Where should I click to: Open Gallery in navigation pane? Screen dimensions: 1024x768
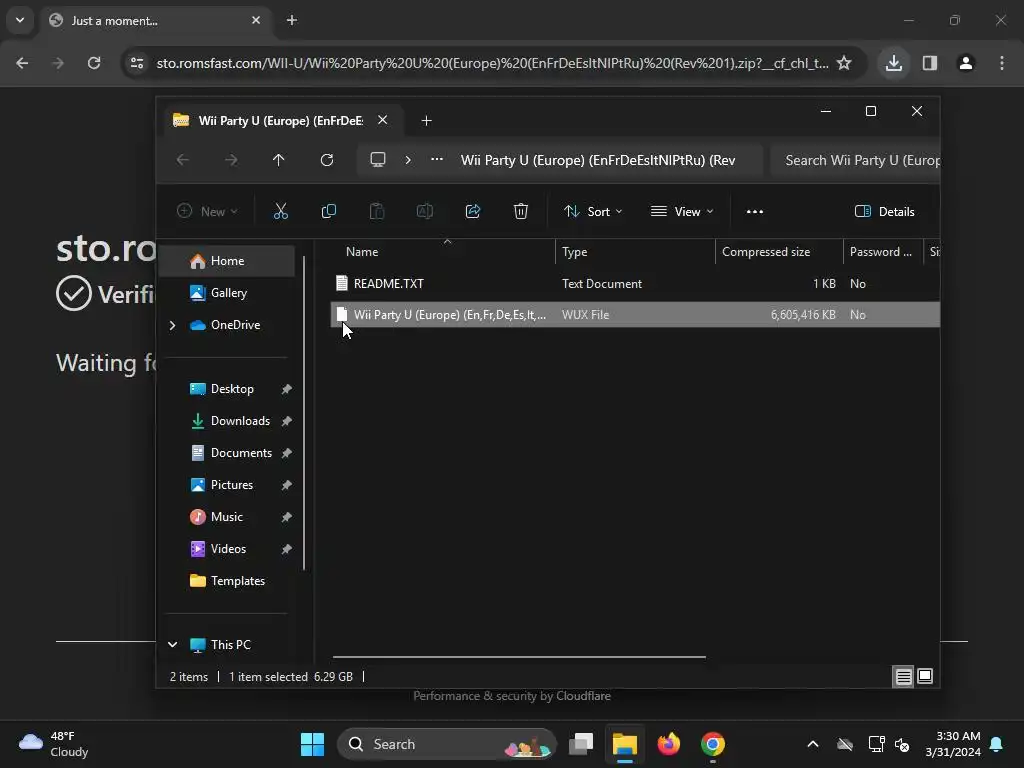tap(229, 293)
